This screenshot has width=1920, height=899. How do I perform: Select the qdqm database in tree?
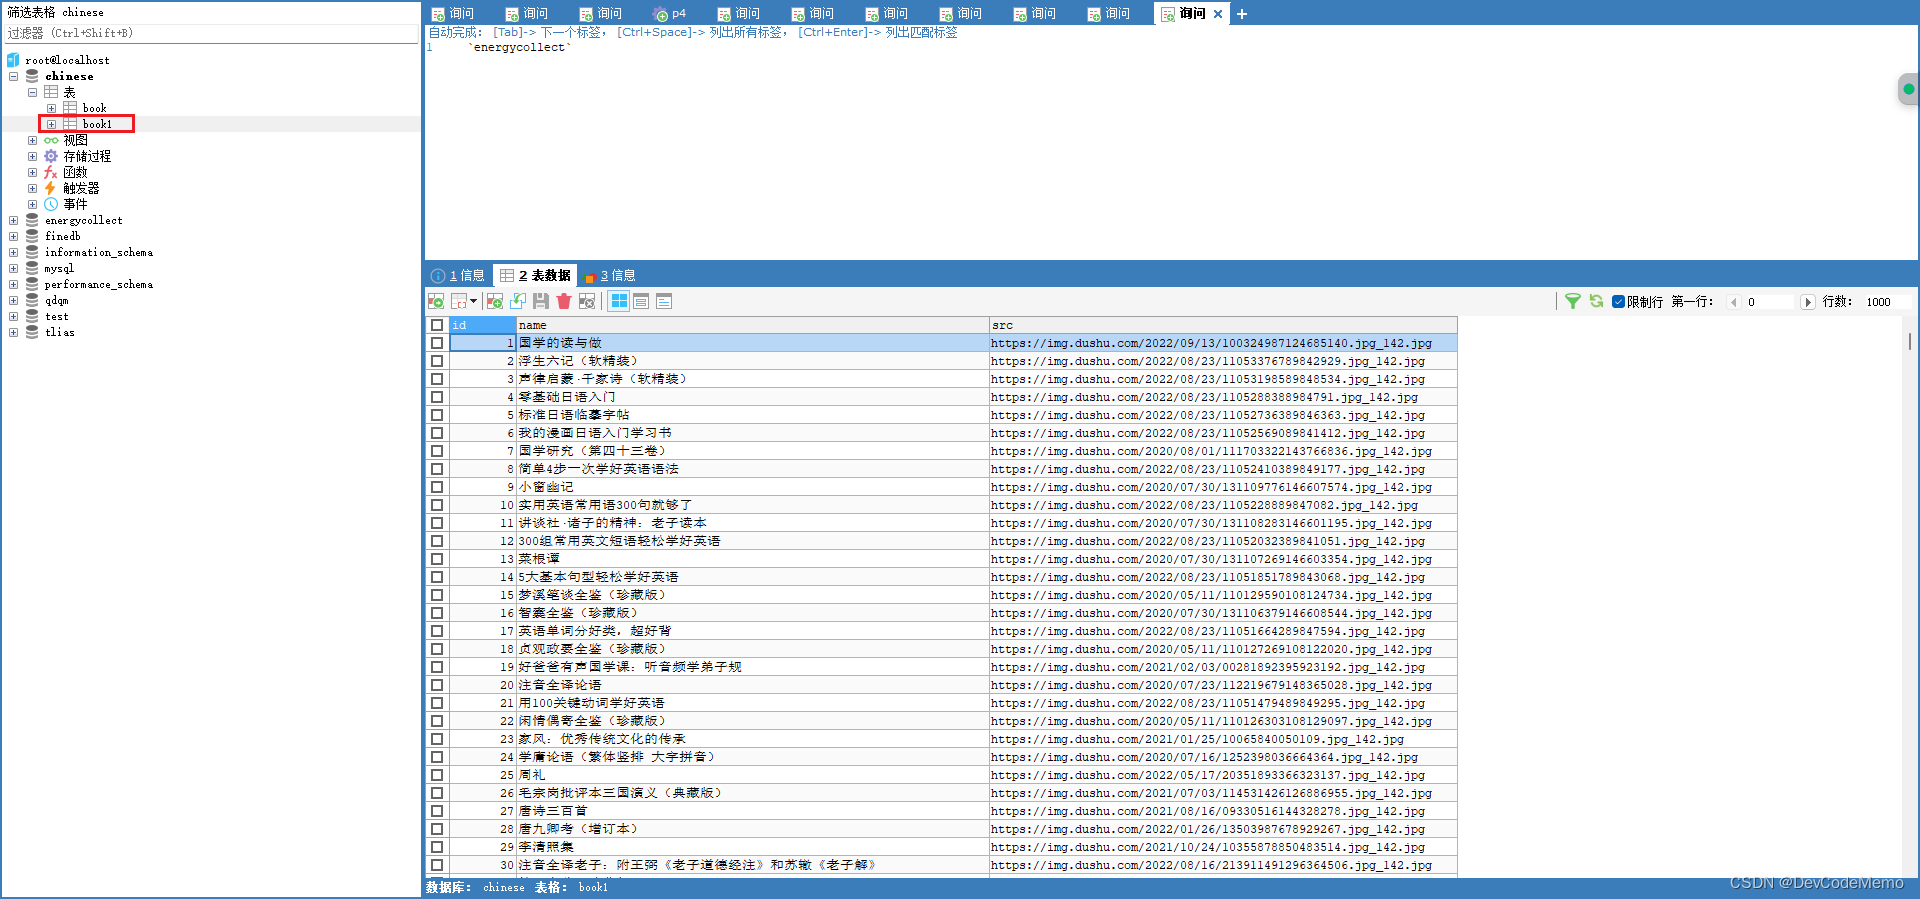pyautogui.click(x=56, y=300)
